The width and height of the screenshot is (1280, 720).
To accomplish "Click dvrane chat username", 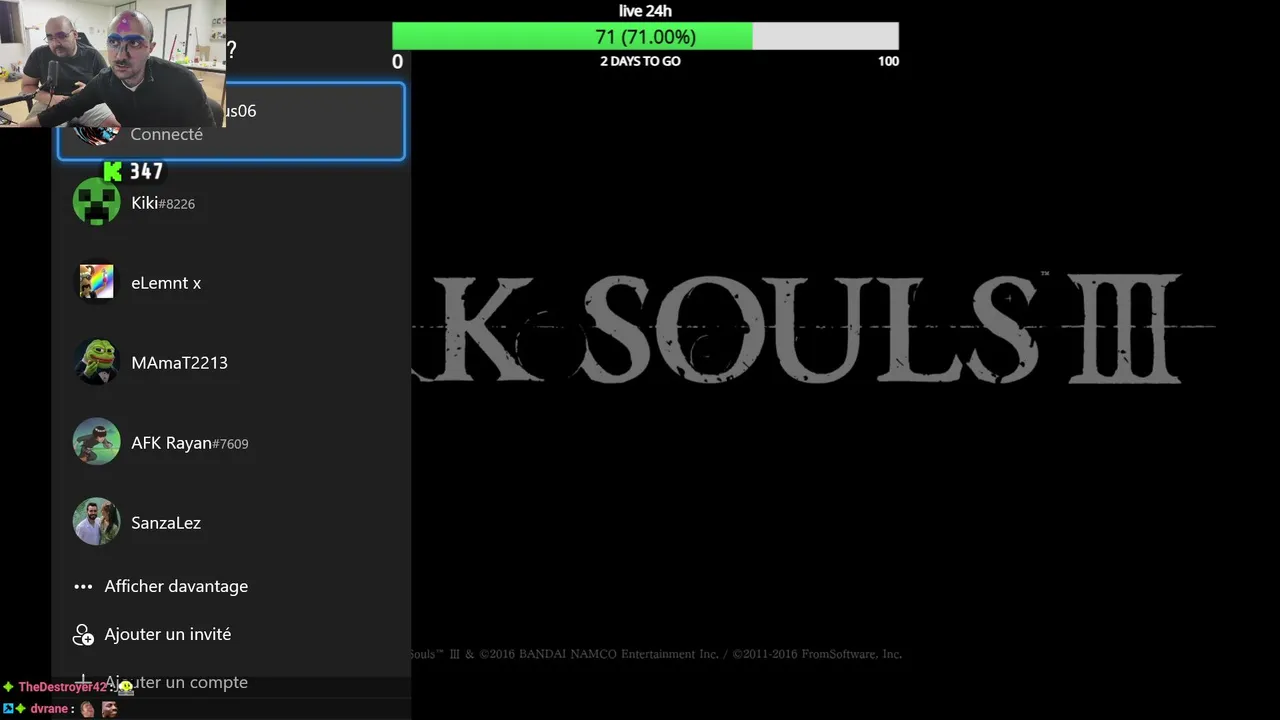I will point(49,709).
